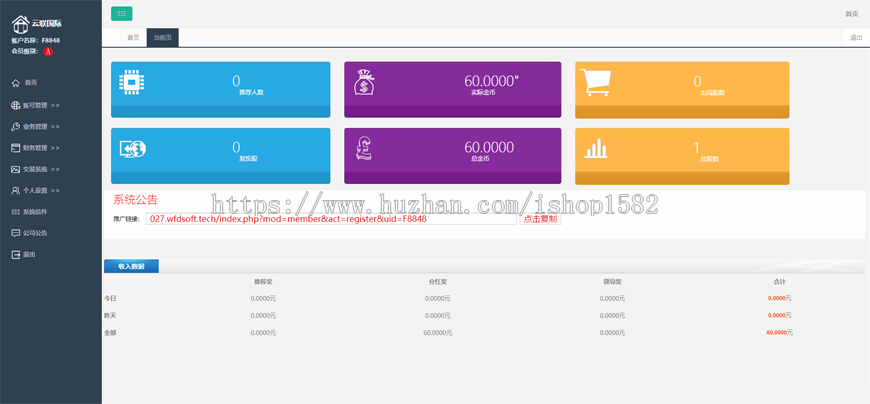Click 今日 row 分红奖 value 0.0000元
The image size is (870, 404).
[x=438, y=298]
